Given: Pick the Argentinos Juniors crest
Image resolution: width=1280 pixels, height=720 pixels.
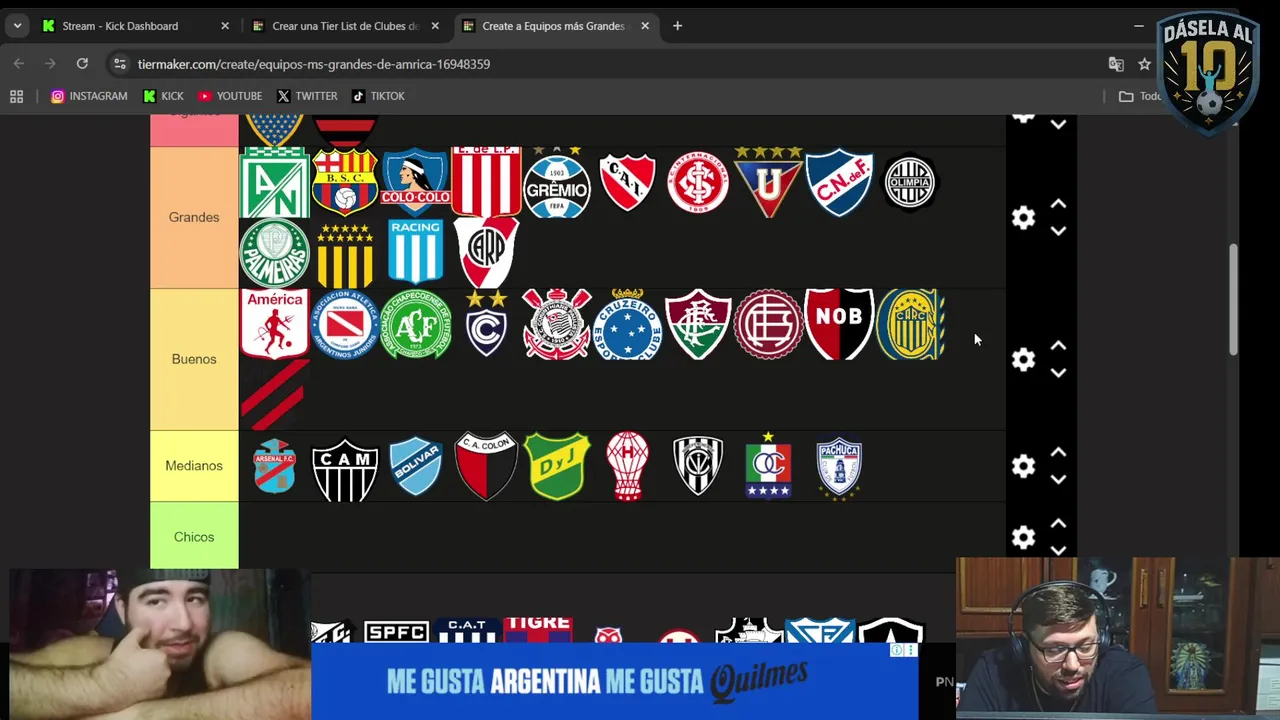Looking at the screenshot, I should pos(345,324).
